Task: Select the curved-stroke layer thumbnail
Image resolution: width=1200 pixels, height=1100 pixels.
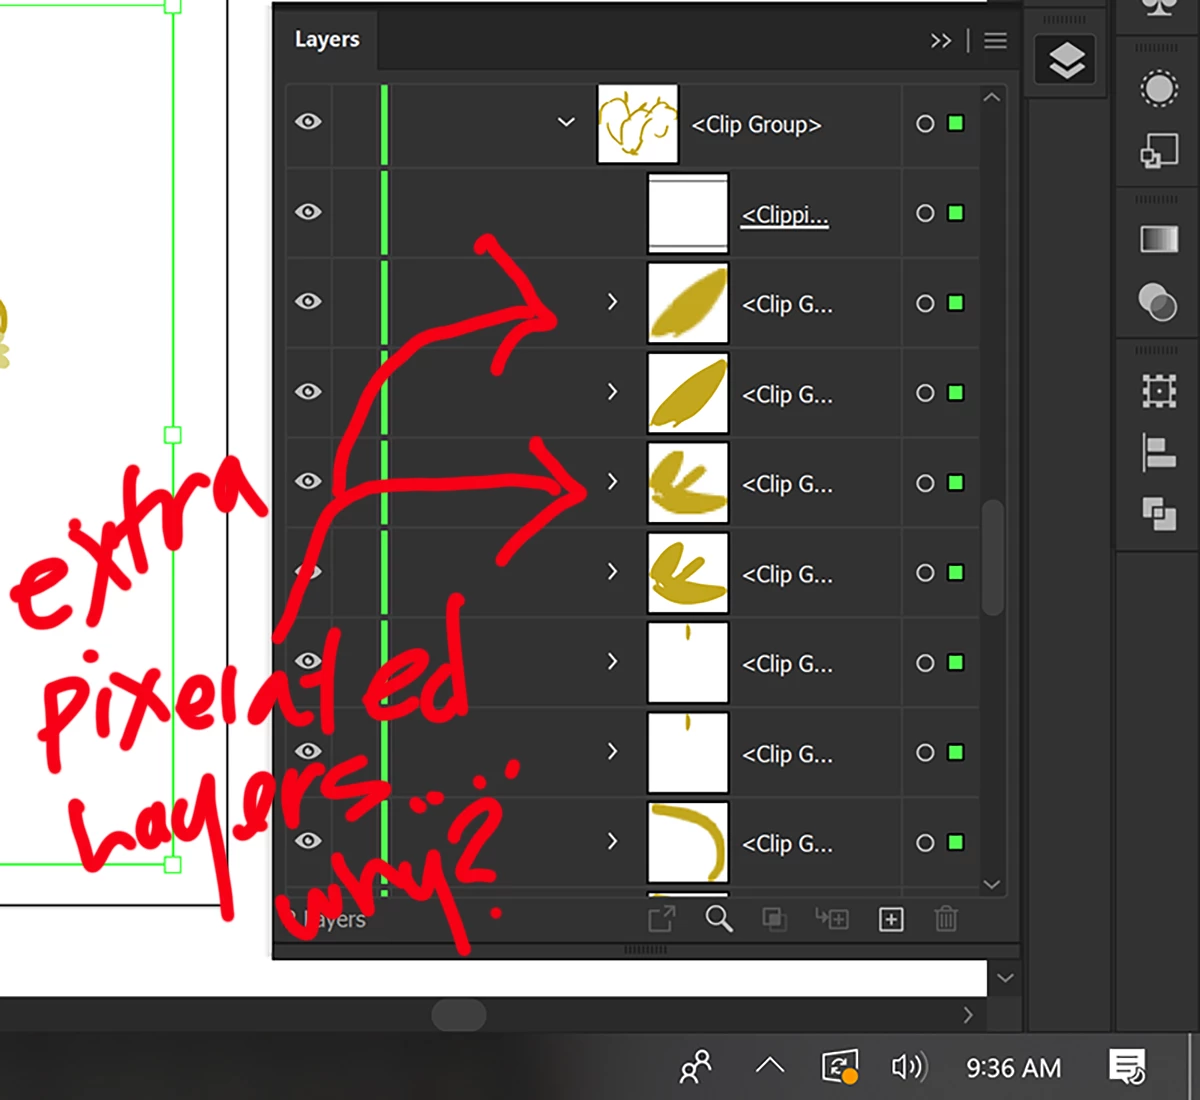Action: point(688,842)
